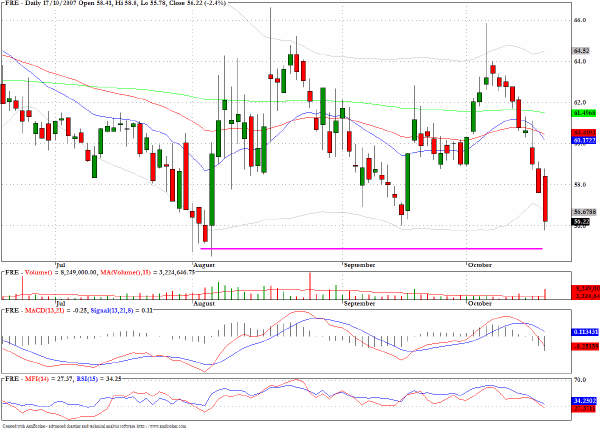Click the Jul label under the price pane
Screen dimensions: 600x428
tap(60, 265)
